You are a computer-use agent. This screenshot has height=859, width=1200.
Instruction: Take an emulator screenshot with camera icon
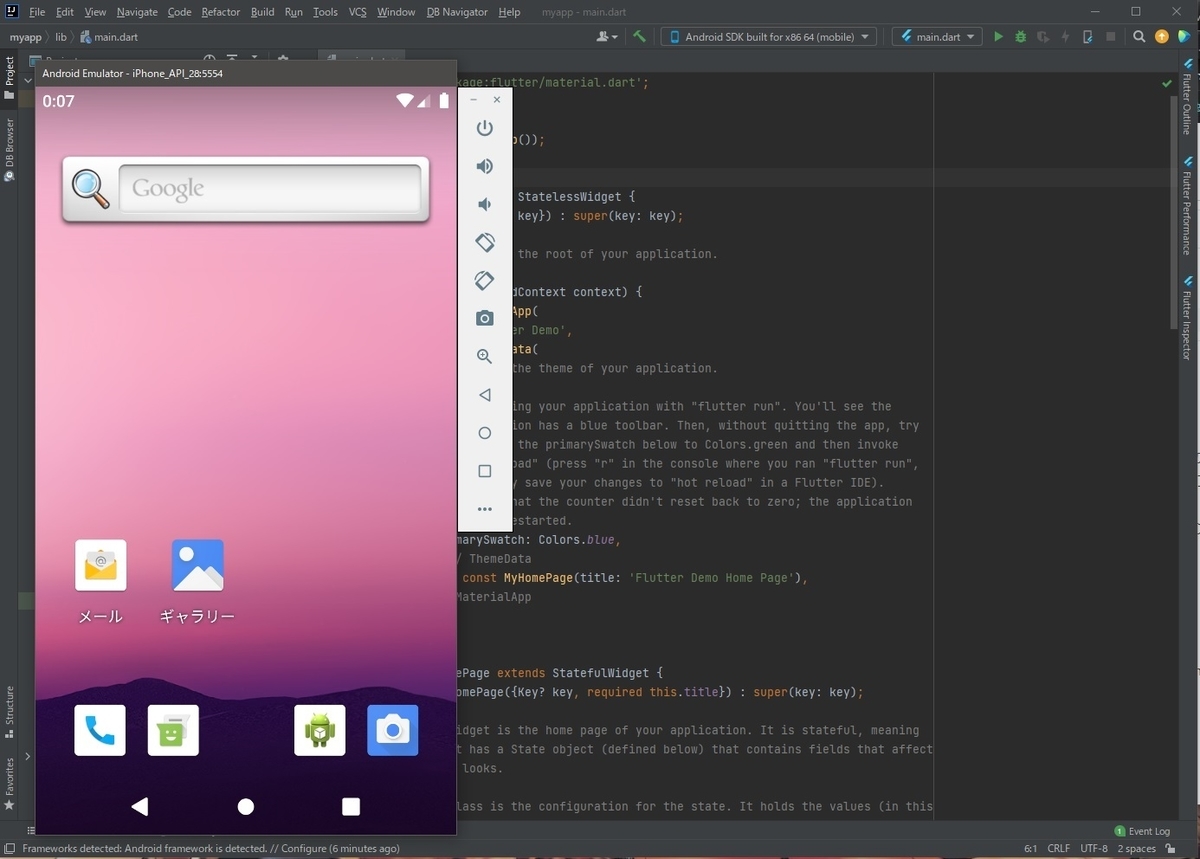pyautogui.click(x=485, y=318)
